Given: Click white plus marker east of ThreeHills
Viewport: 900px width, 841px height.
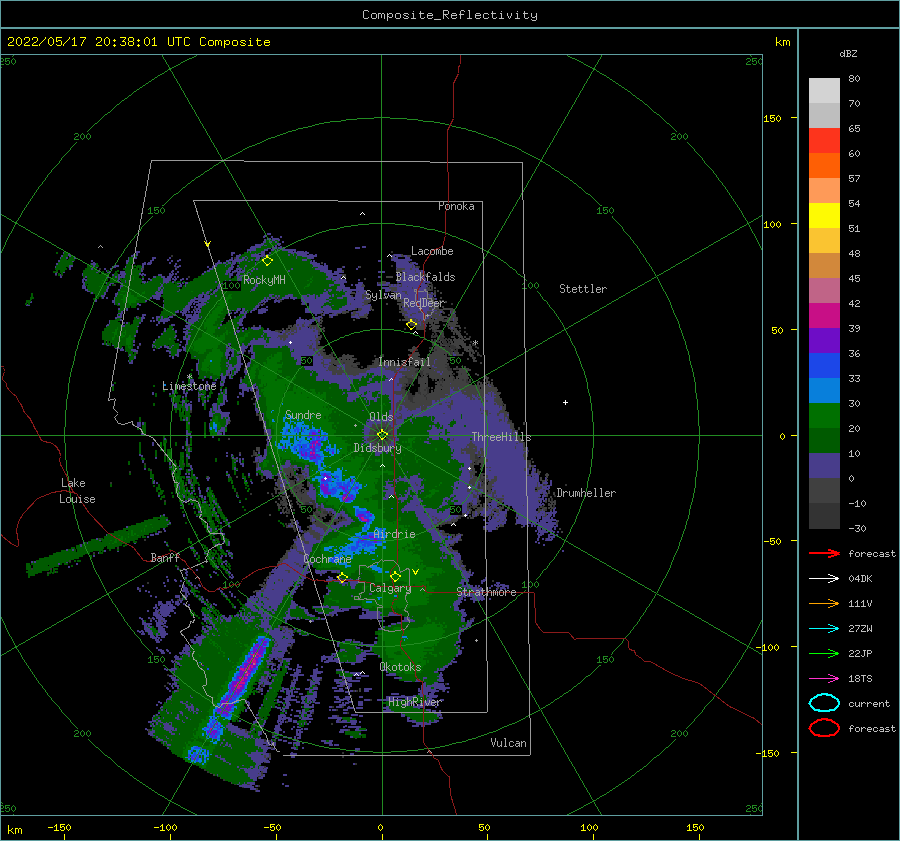Looking at the screenshot, I should [x=565, y=402].
